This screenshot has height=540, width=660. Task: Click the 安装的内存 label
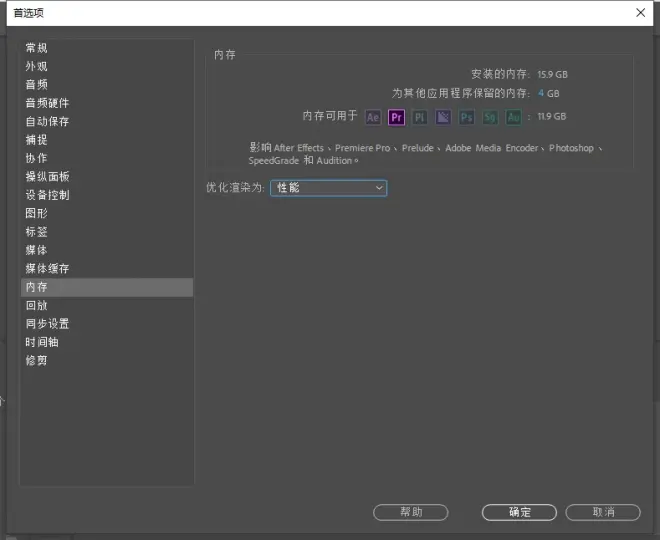[500, 74]
